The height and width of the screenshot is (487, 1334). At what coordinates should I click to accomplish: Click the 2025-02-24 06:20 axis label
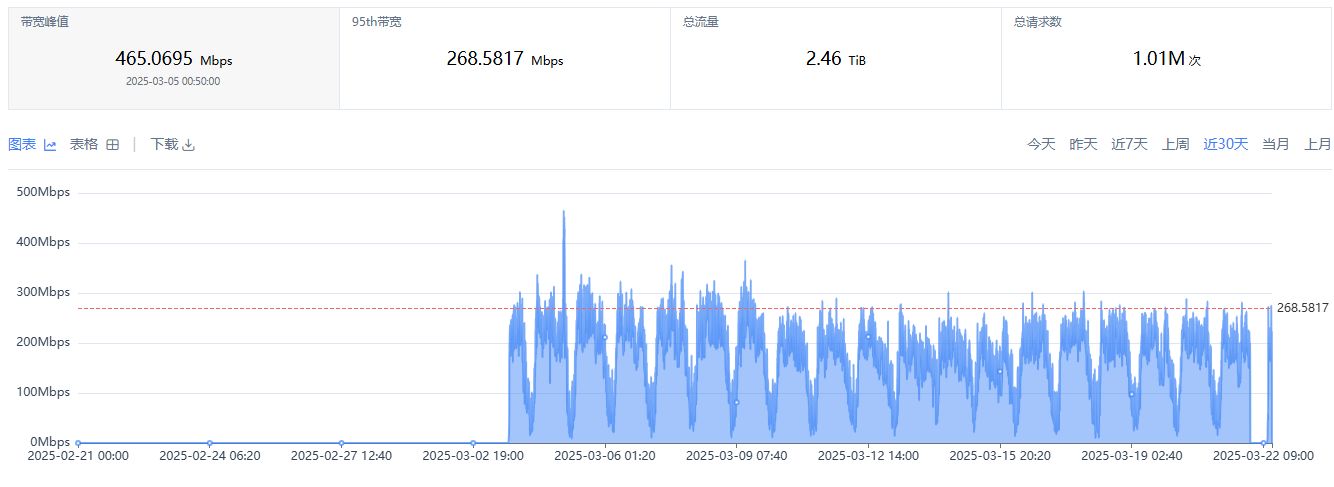coord(209,456)
